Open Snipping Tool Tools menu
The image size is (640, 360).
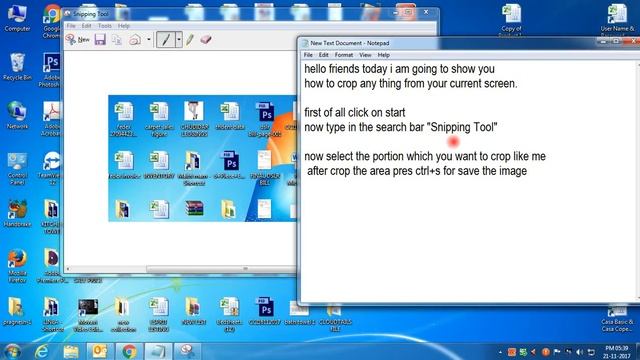coord(104,26)
